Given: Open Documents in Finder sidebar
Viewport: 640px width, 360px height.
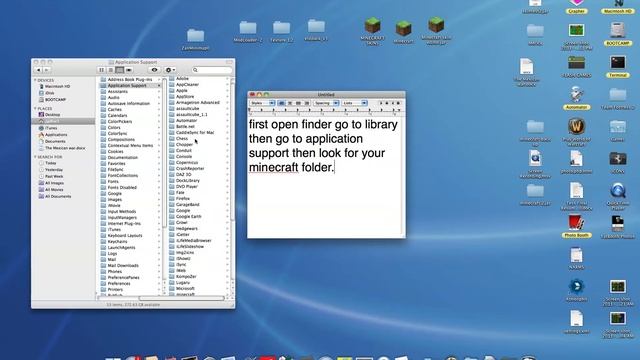Looking at the screenshot, I should tap(52, 141).
